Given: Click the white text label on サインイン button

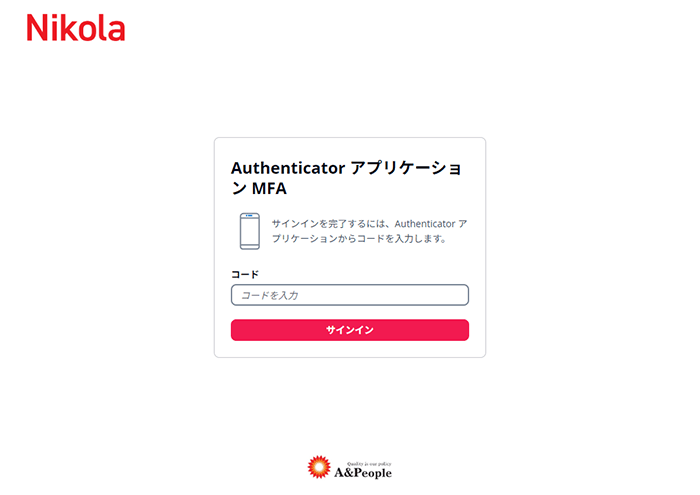Looking at the screenshot, I should pyautogui.click(x=350, y=330).
